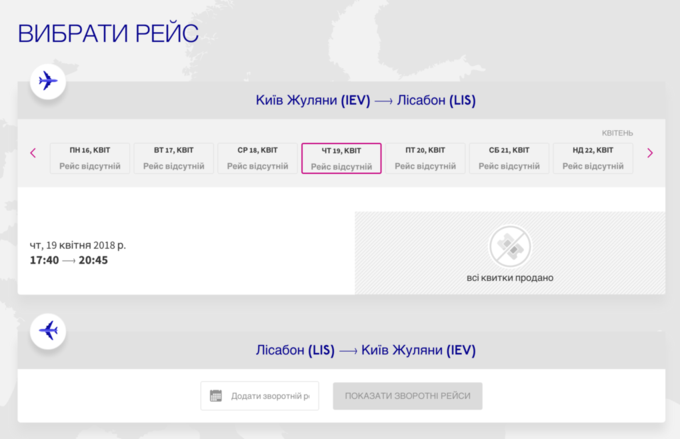
Task: Choose the СР 18, КВІТ date
Action: [x=258, y=158]
